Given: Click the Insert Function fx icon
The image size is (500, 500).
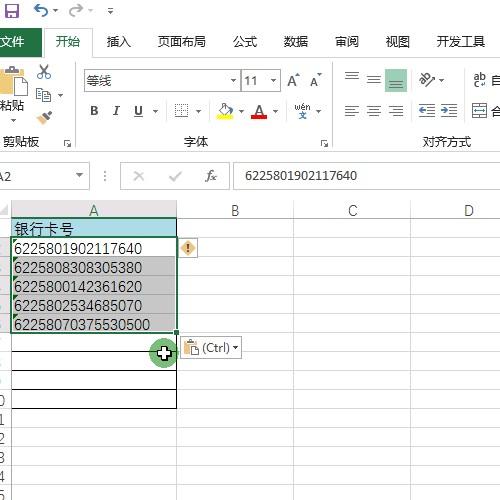Looking at the screenshot, I should click(x=211, y=176).
